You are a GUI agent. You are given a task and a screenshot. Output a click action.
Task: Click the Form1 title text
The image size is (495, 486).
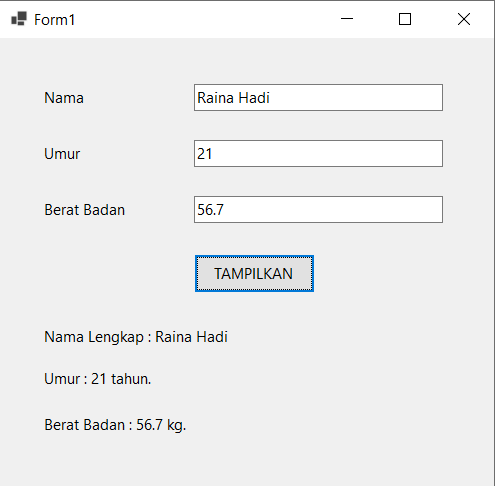pyautogui.click(x=54, y=20)
